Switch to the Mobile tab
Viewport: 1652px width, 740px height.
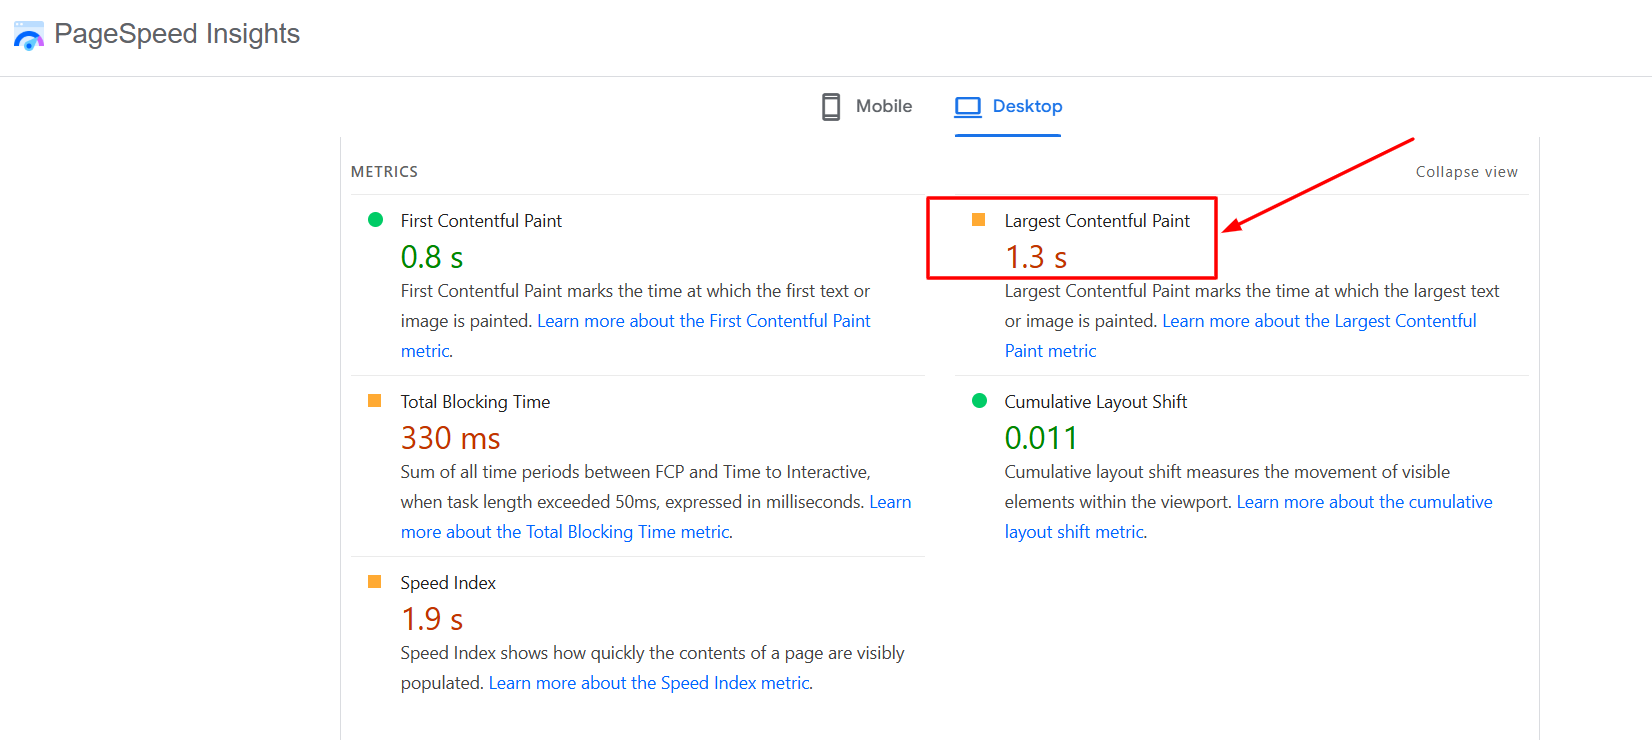coord(866,106)
